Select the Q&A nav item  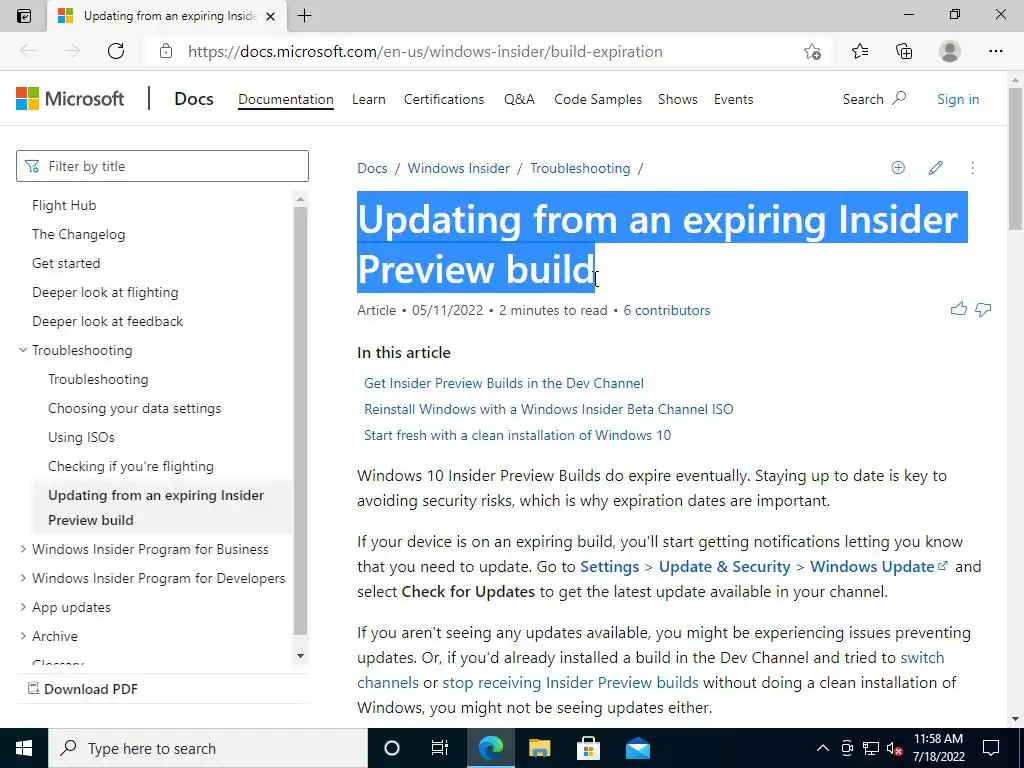click(x=519, y=99)
